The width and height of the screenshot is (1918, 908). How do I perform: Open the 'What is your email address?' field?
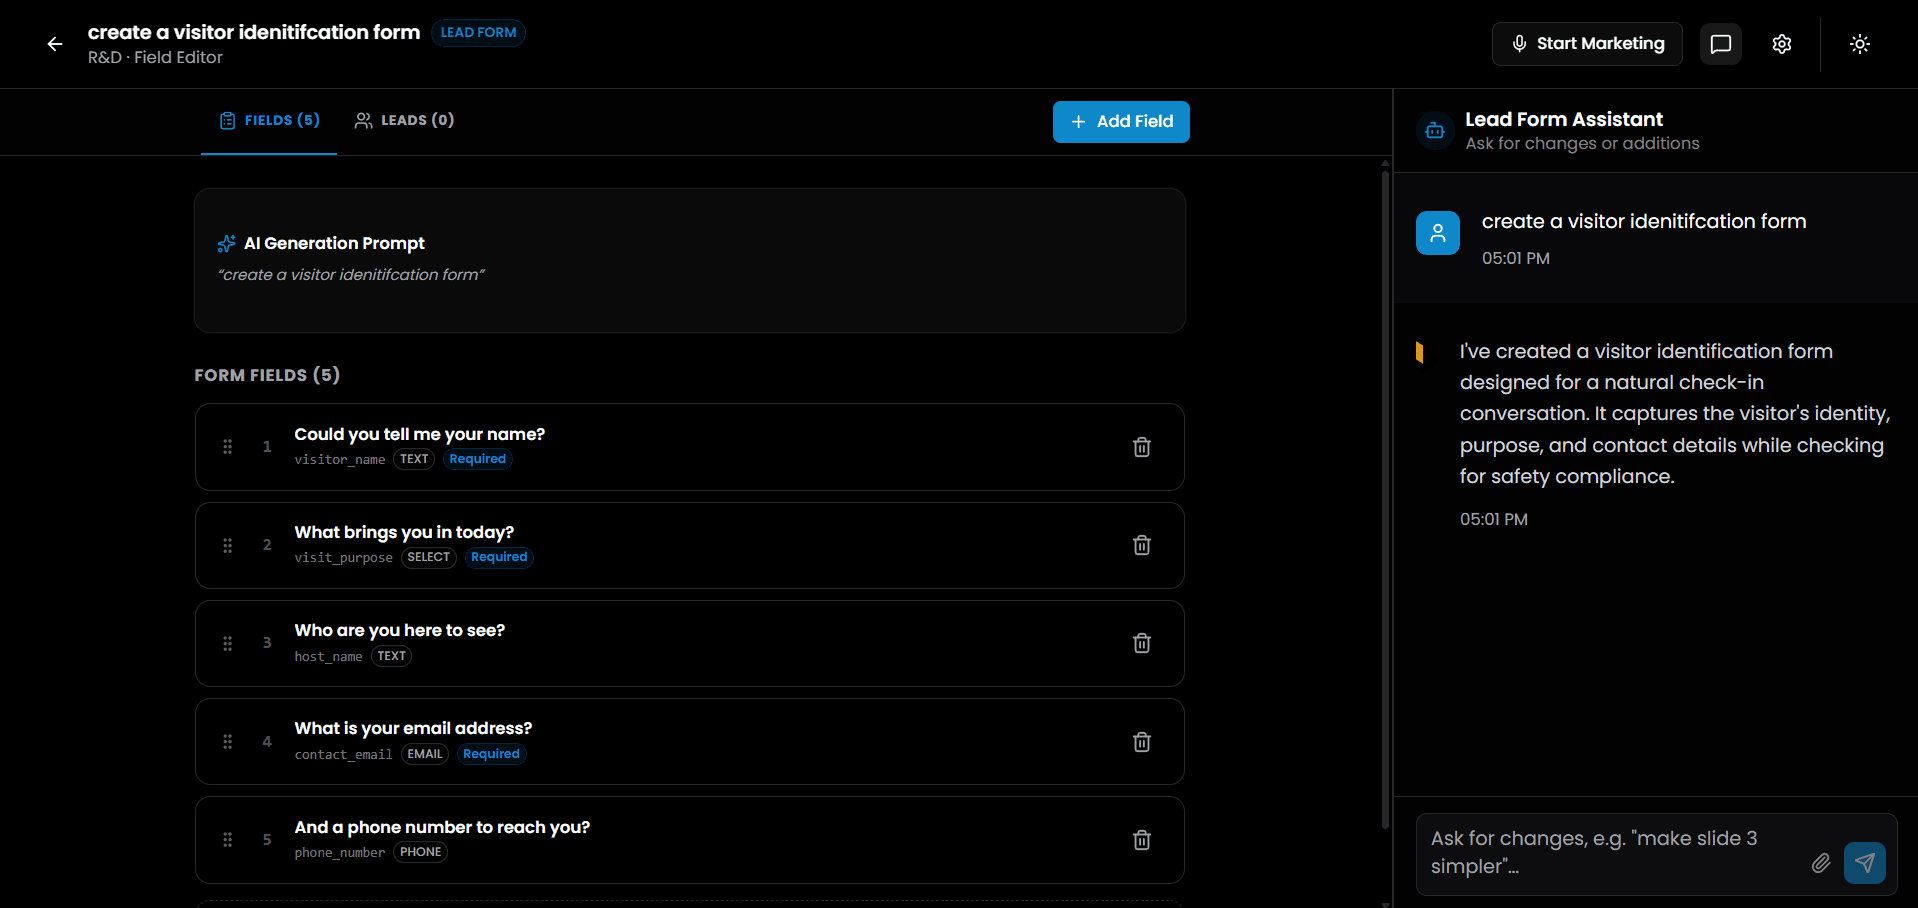pyautogui.click(x=690, y=742)
